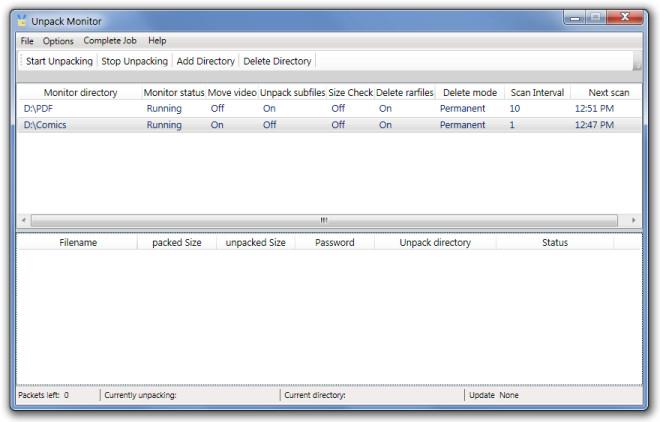Click Start Unpacking toolbar button

59,61
